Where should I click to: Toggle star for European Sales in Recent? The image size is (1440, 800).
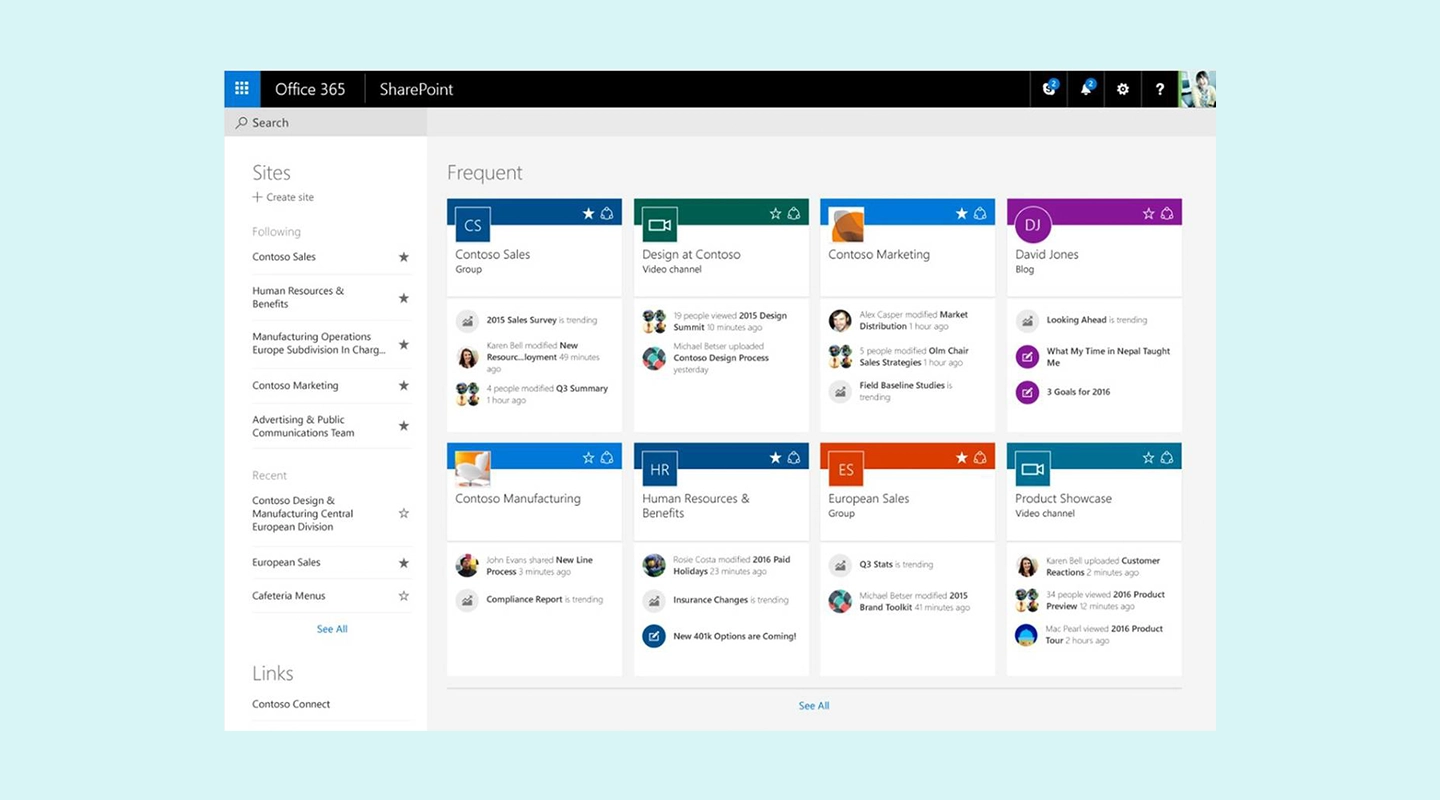click(x=404, y=563)
